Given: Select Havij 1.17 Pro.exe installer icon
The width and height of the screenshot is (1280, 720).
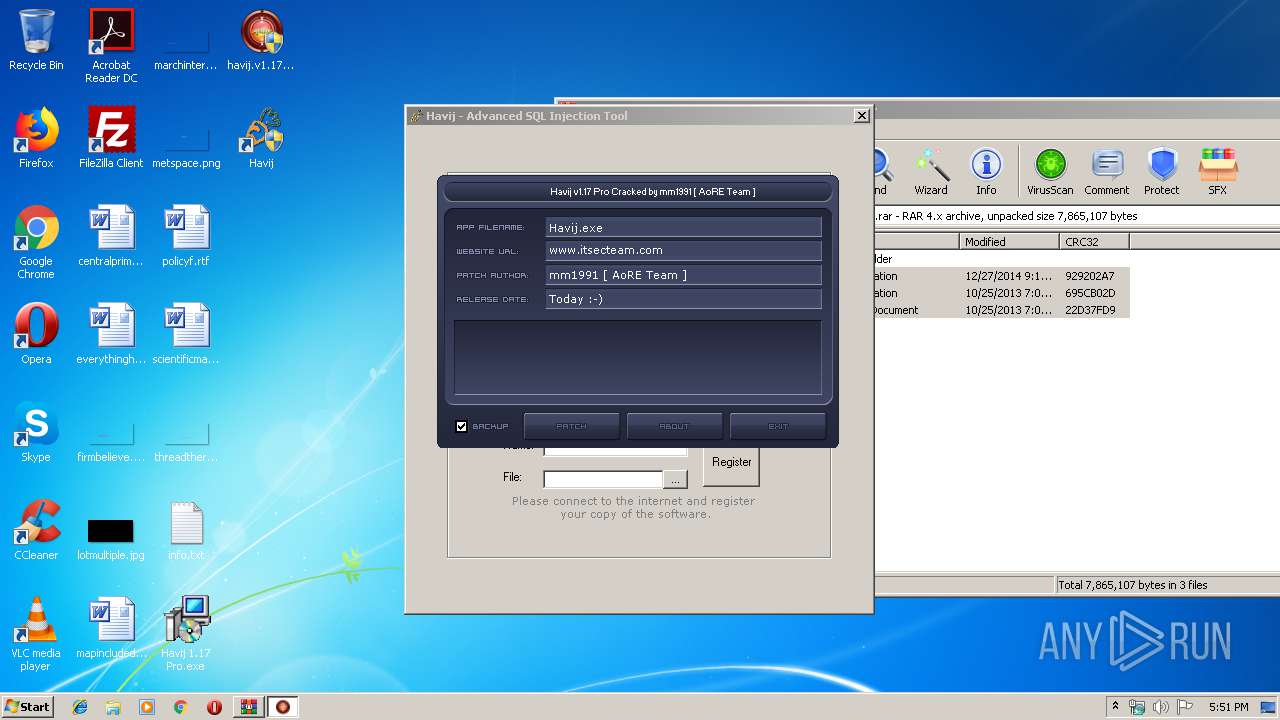Looking at the screenshot, I should click(186, 634).
